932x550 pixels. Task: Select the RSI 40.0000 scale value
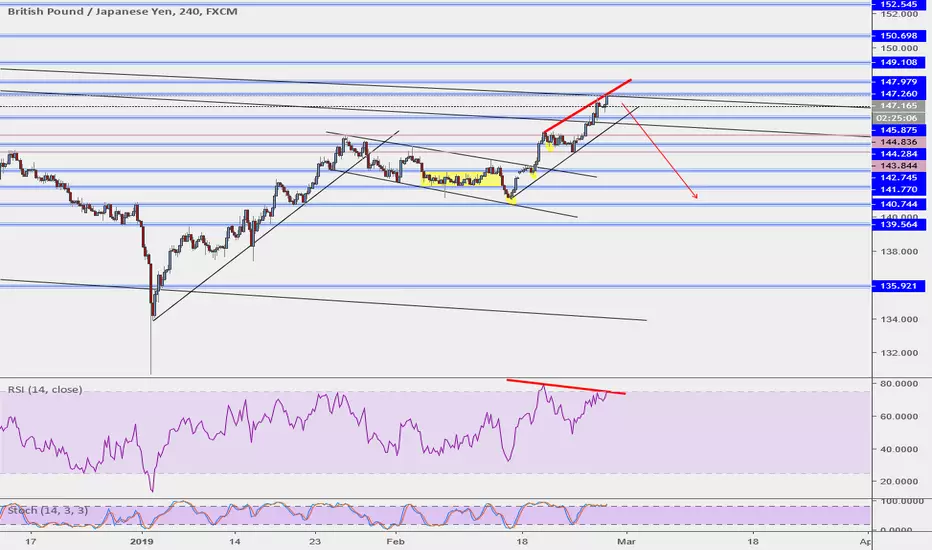899,449
